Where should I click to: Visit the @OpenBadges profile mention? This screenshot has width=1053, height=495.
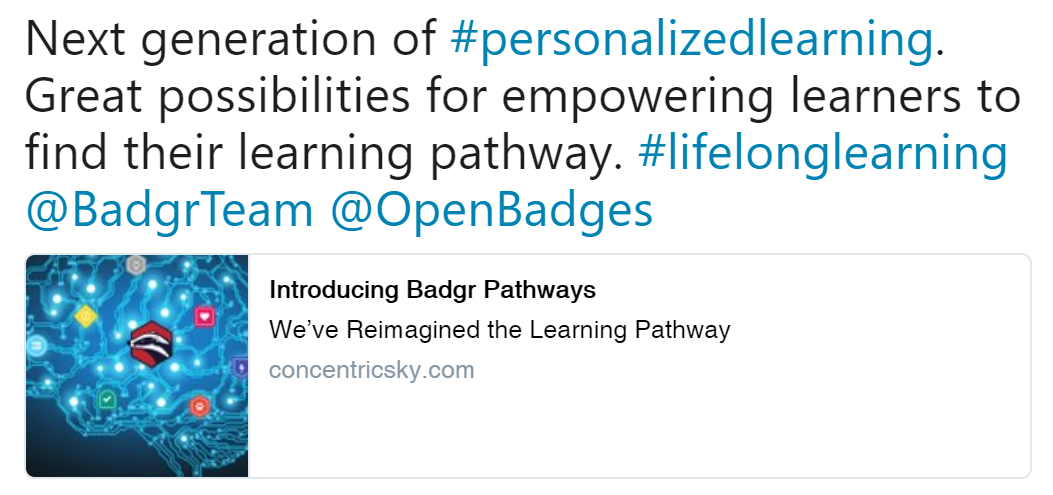(492, 209)
